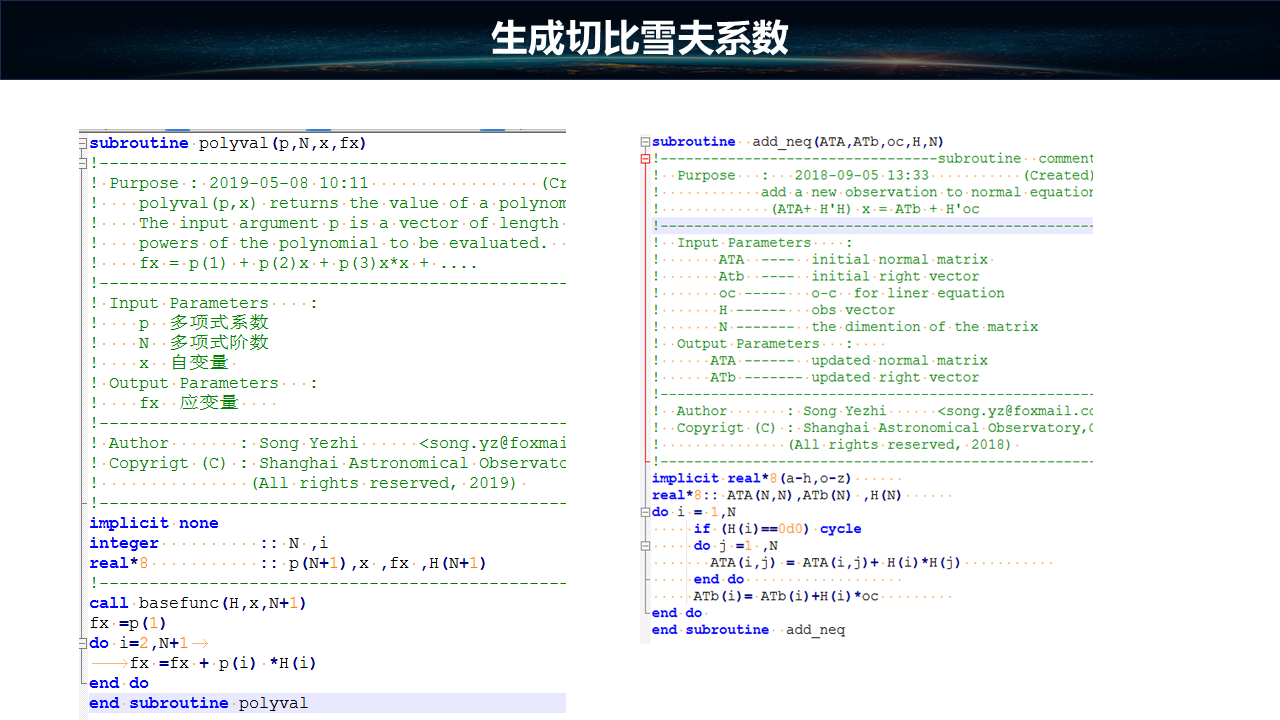Collapse the 'do i=2,N+1' loop fold
The width and height of the screenshot is (1280, 720).
click(x=84, y=643)
